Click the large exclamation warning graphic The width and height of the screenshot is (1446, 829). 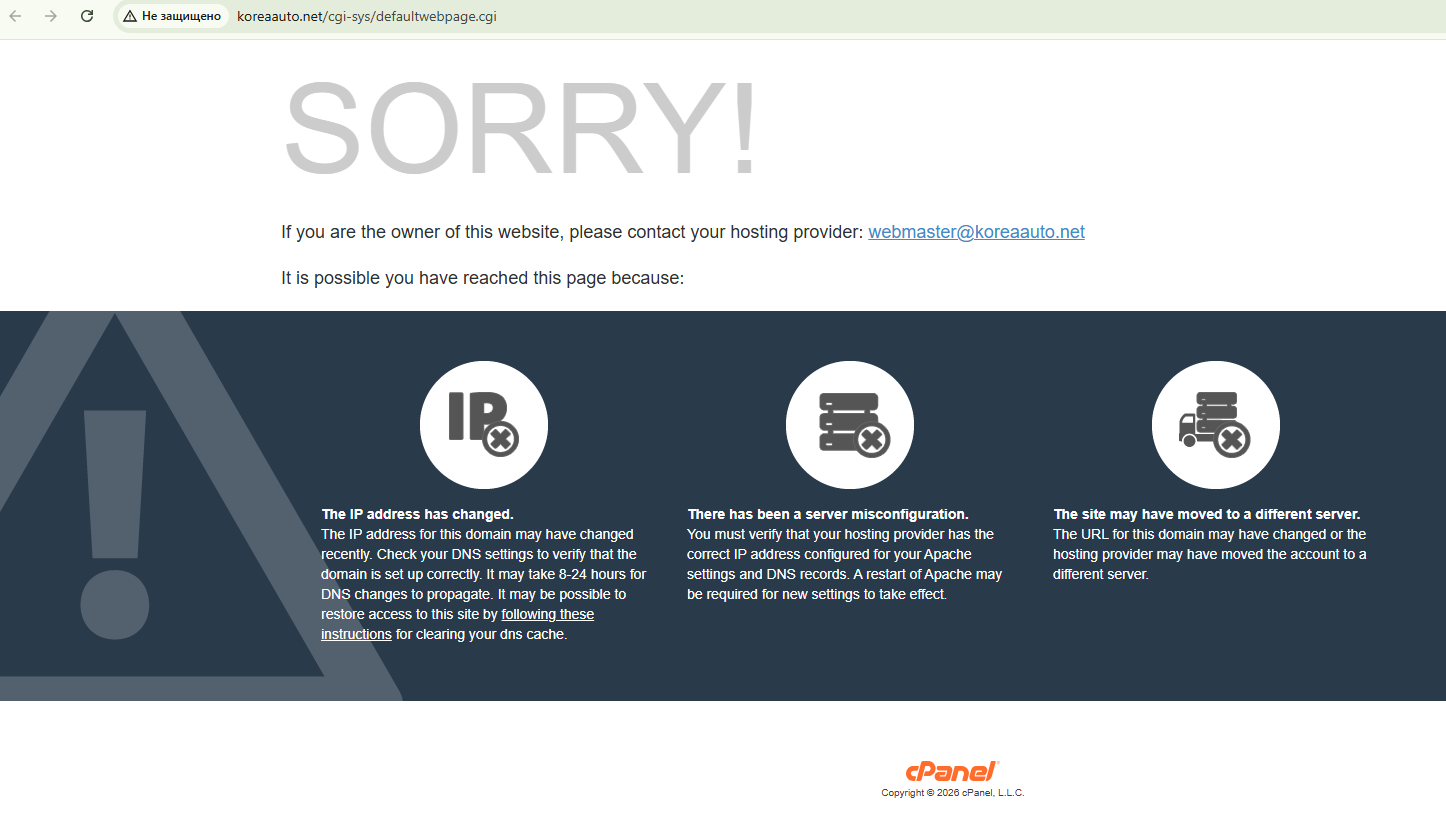(x=115, y=525)
